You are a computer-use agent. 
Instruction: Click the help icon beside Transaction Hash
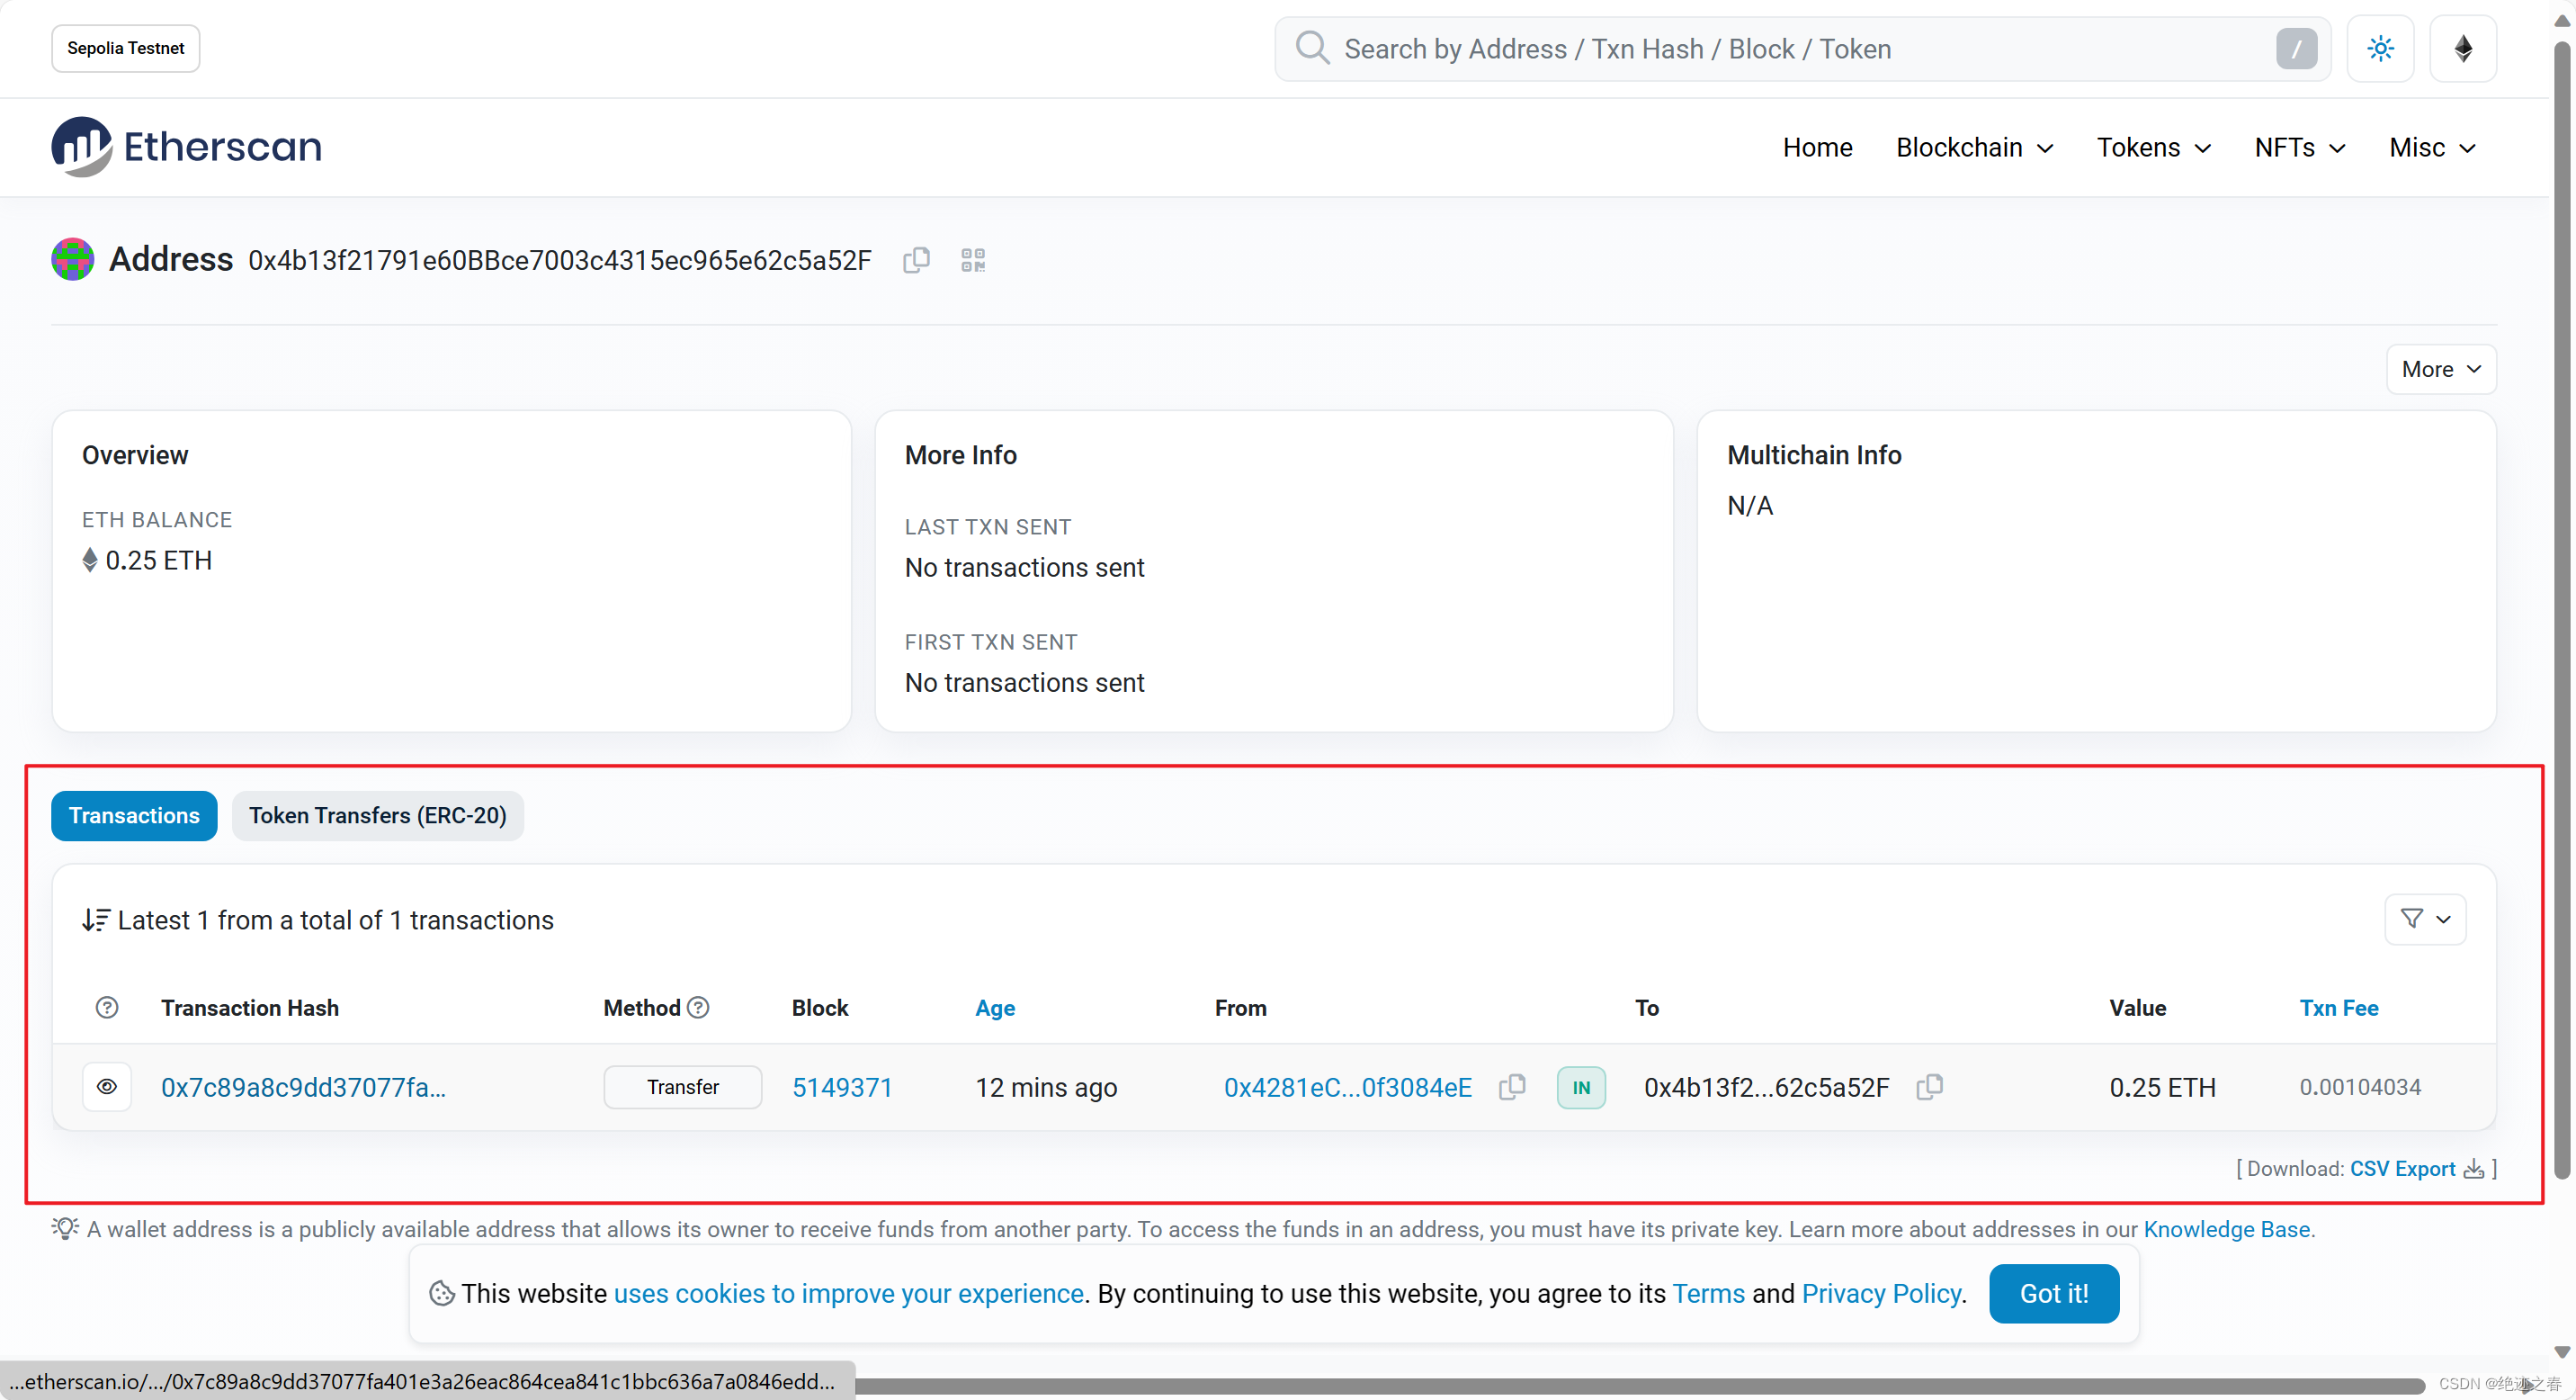107,1008
